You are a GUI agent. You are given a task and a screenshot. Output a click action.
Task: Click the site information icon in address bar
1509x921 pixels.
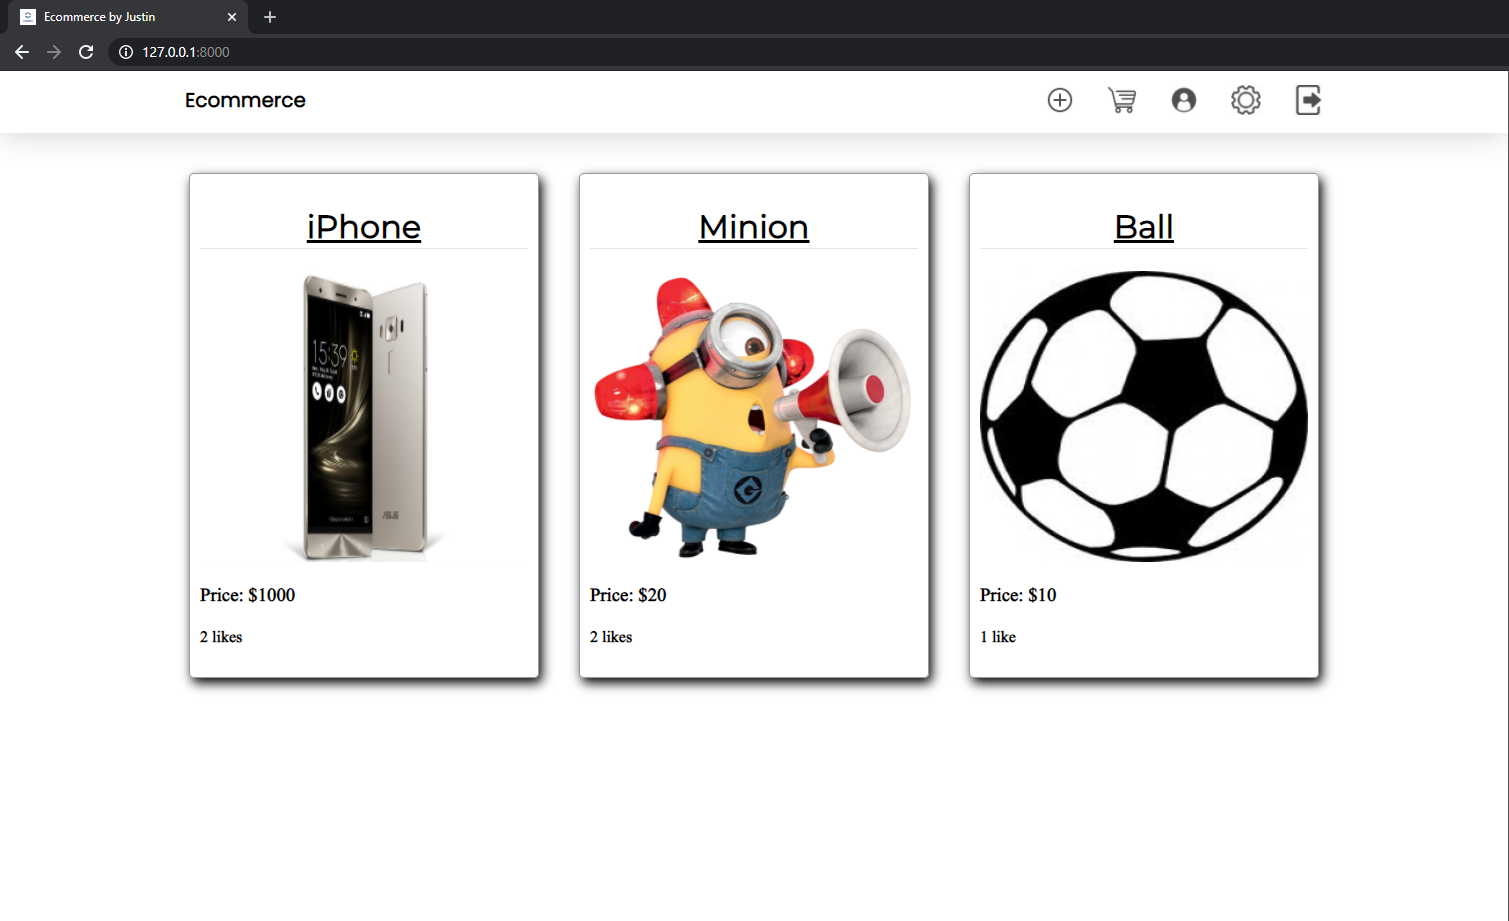click(x=126, y=52)
